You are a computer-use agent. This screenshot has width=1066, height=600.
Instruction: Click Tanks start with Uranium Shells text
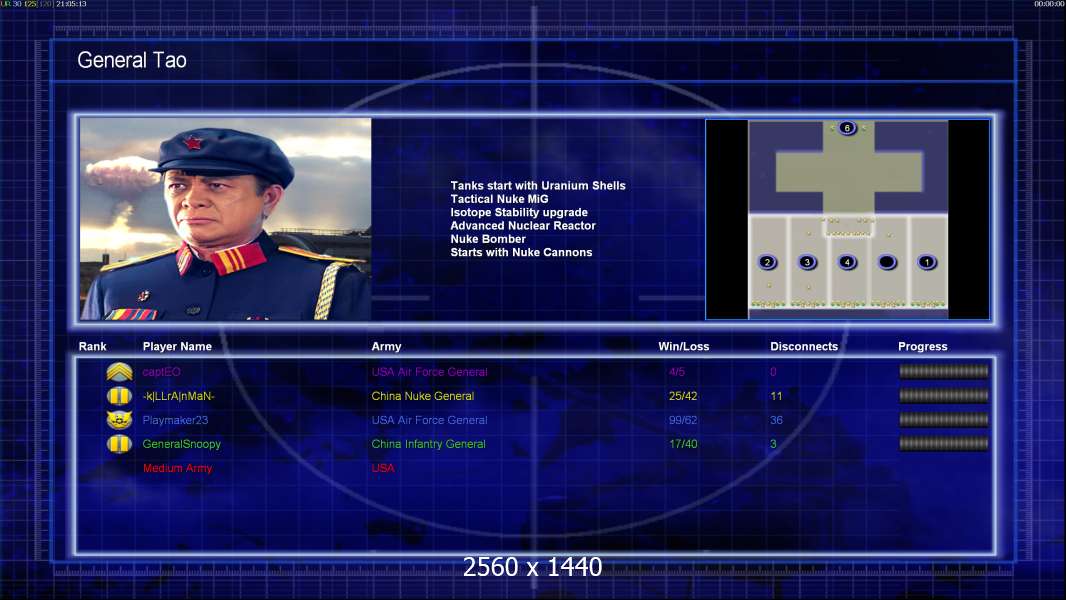pos(538,186)
